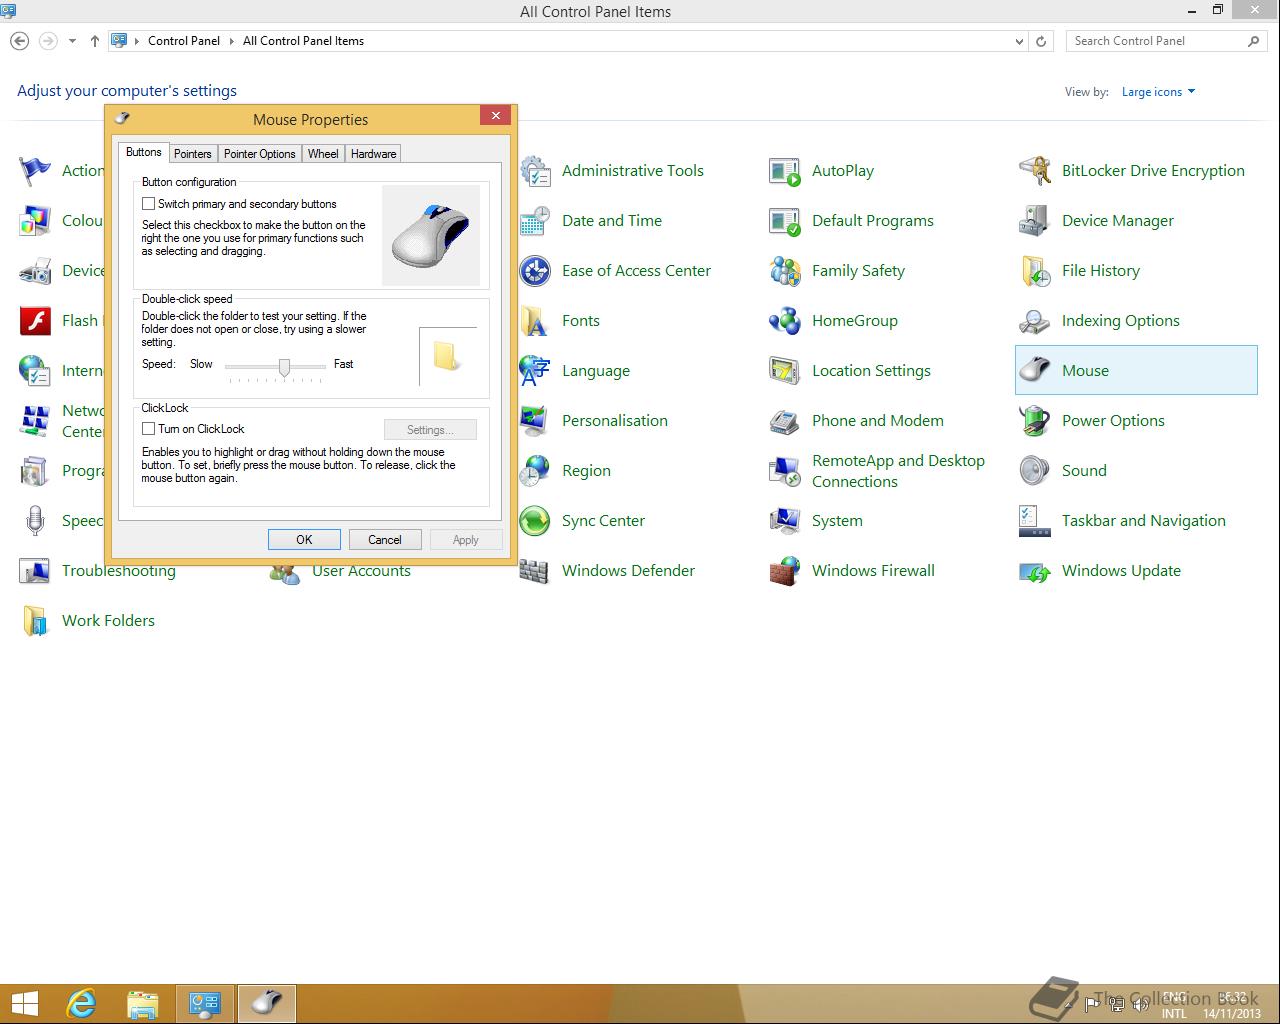Open Administrative Tools icon
The image size is (1280, 1024).
pos(535,171)
